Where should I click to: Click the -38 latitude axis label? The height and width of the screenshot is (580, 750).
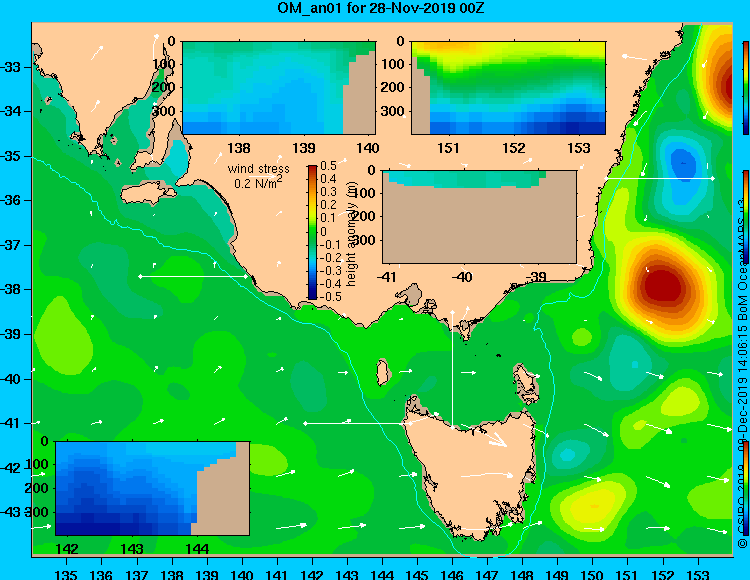point(11,289)
